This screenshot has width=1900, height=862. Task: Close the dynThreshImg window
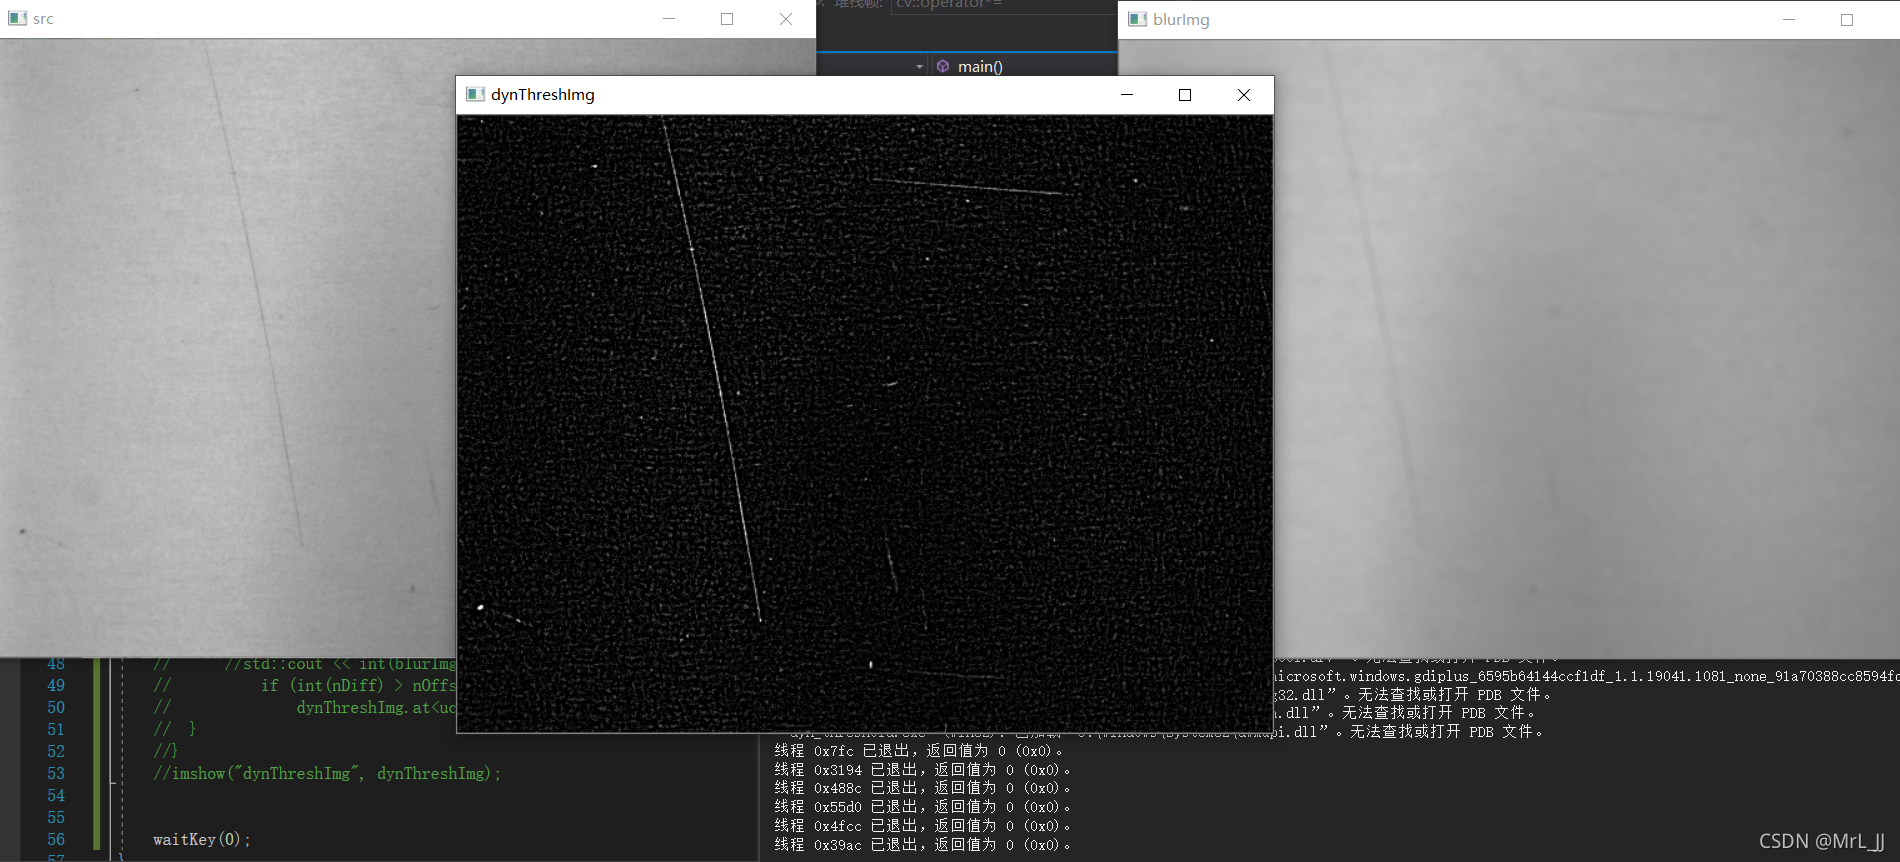tap(1244, 95)
